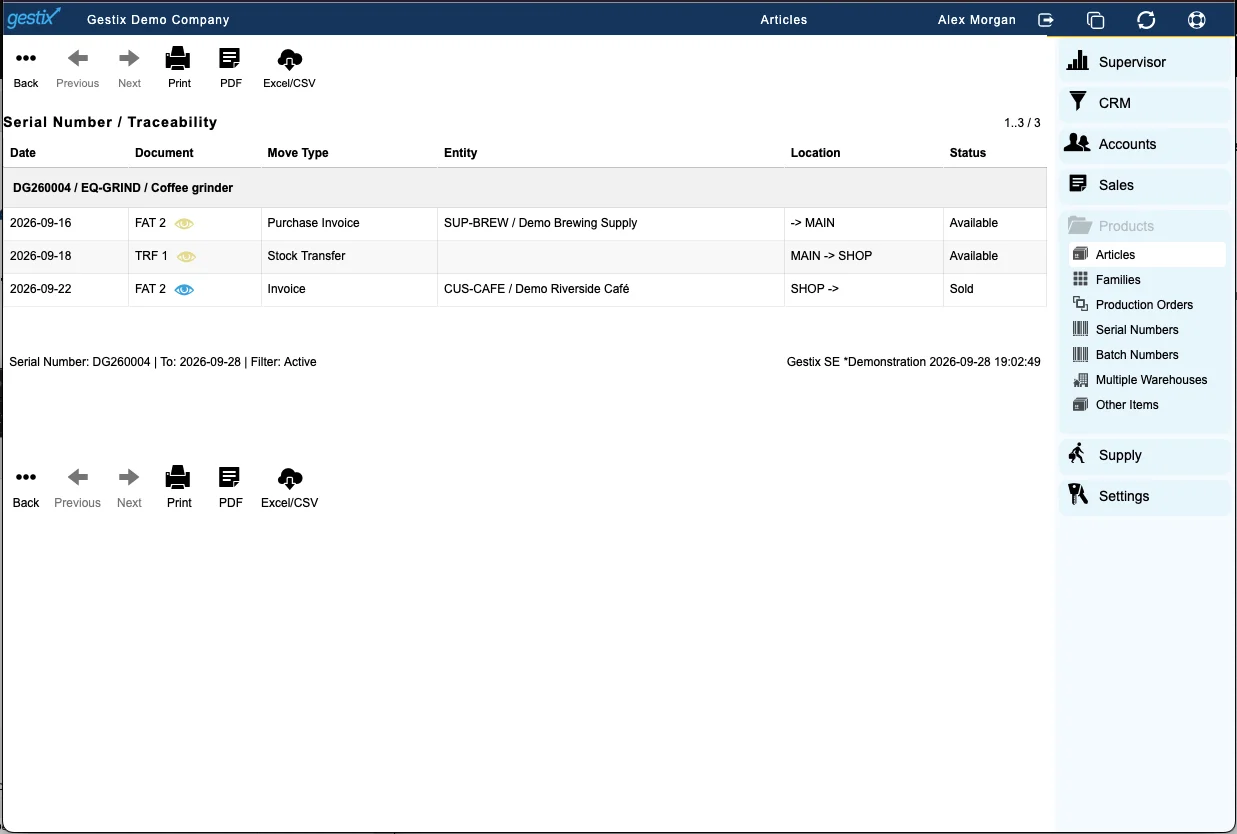Select Other Items in the Products submenu
This screenshot has width=1237, height=834.
click(1147, 405)
